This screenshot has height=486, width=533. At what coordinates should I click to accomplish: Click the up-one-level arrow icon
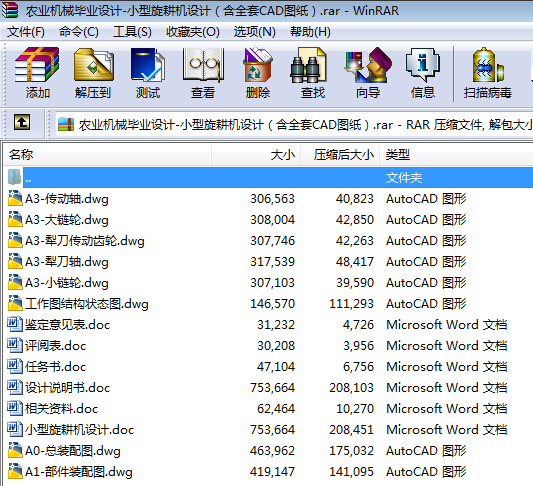[22, 122]
